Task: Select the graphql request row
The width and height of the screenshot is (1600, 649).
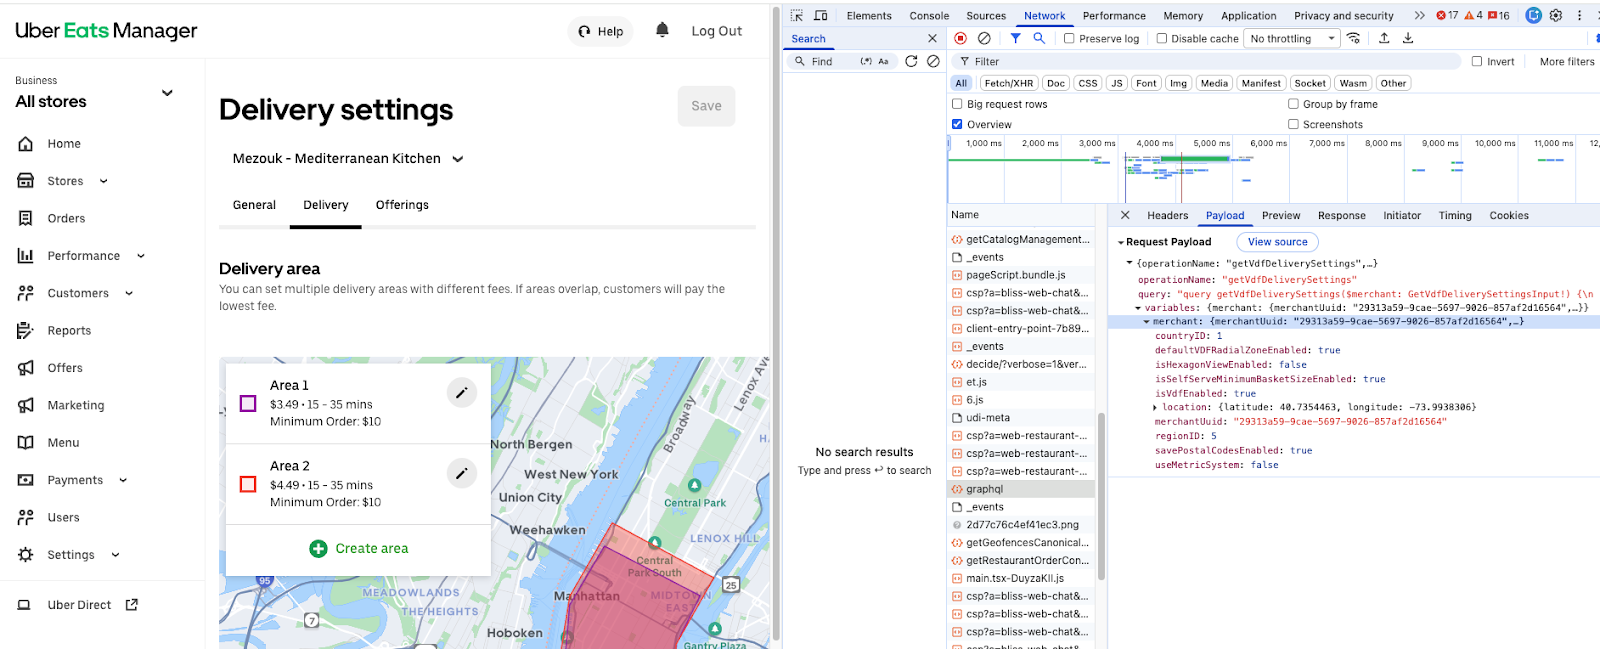Action: pyautogui.click(x=1020, y=489)
